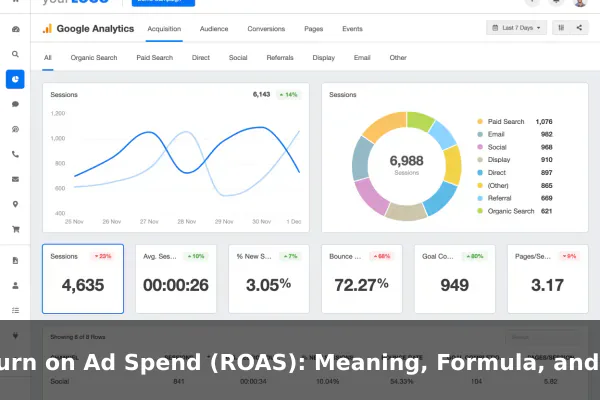Open the Last 7 Days date dropdown

click(516, 28)
